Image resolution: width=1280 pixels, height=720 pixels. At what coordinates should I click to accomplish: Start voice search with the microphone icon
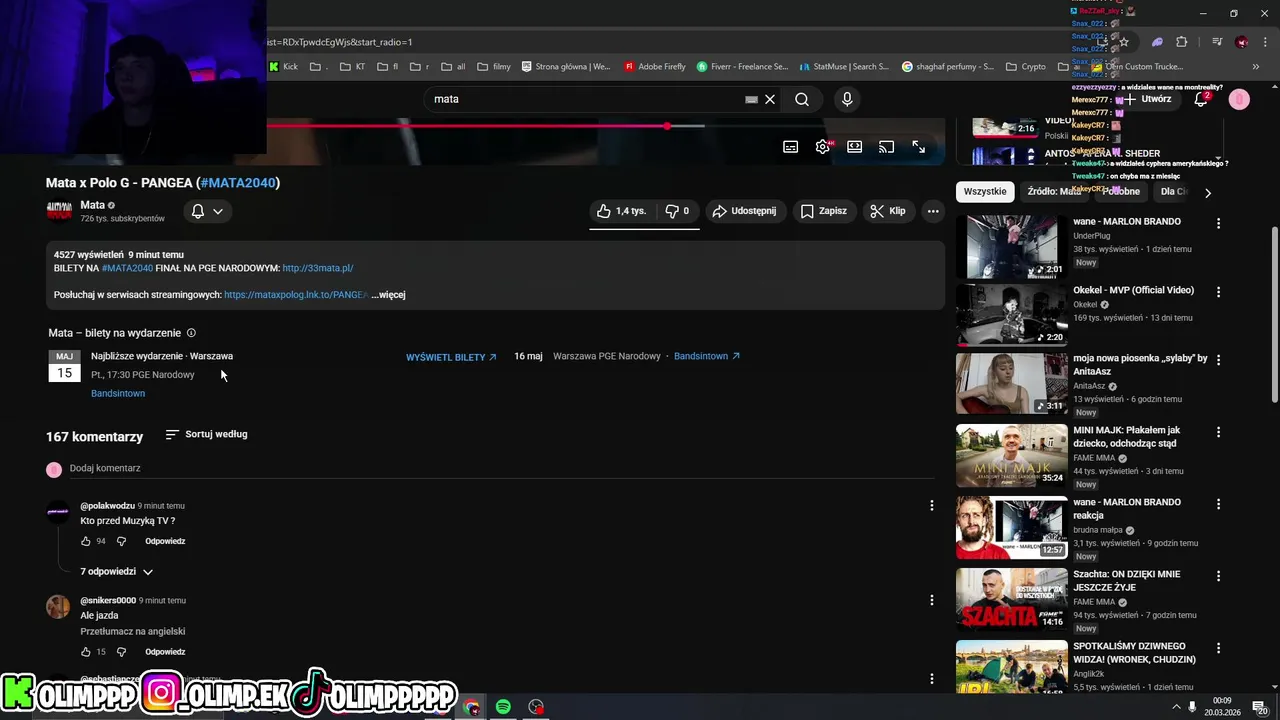pyautogui.click(x=847, y=99)
